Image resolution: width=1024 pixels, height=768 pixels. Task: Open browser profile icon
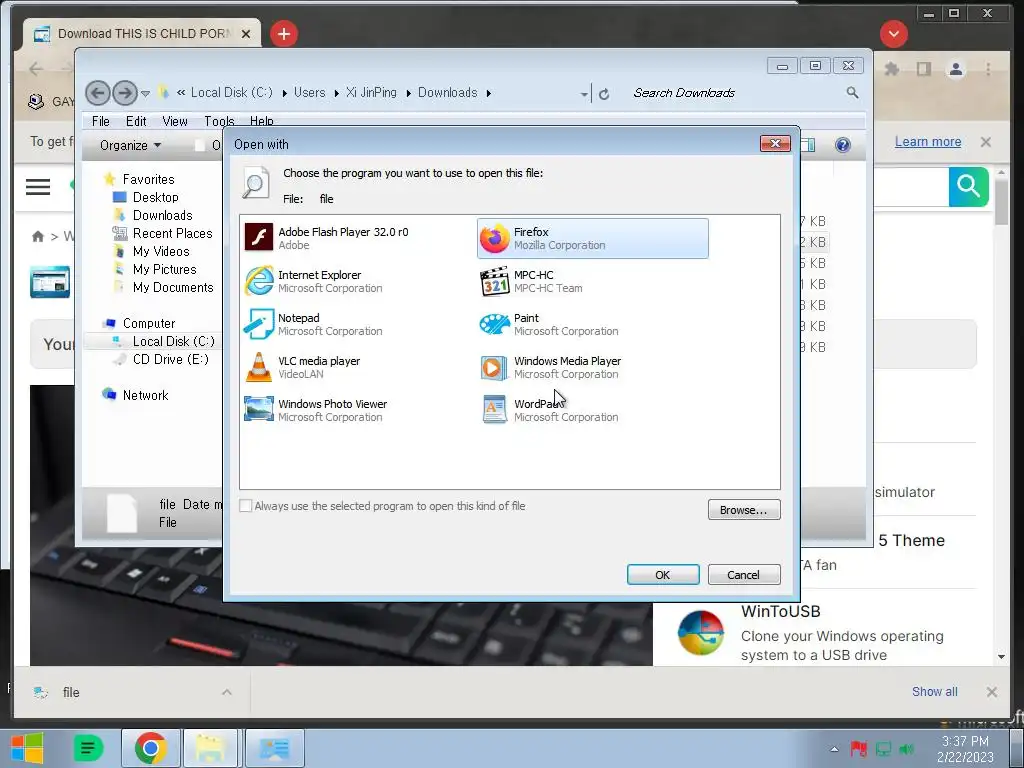[x=956, y=69]
